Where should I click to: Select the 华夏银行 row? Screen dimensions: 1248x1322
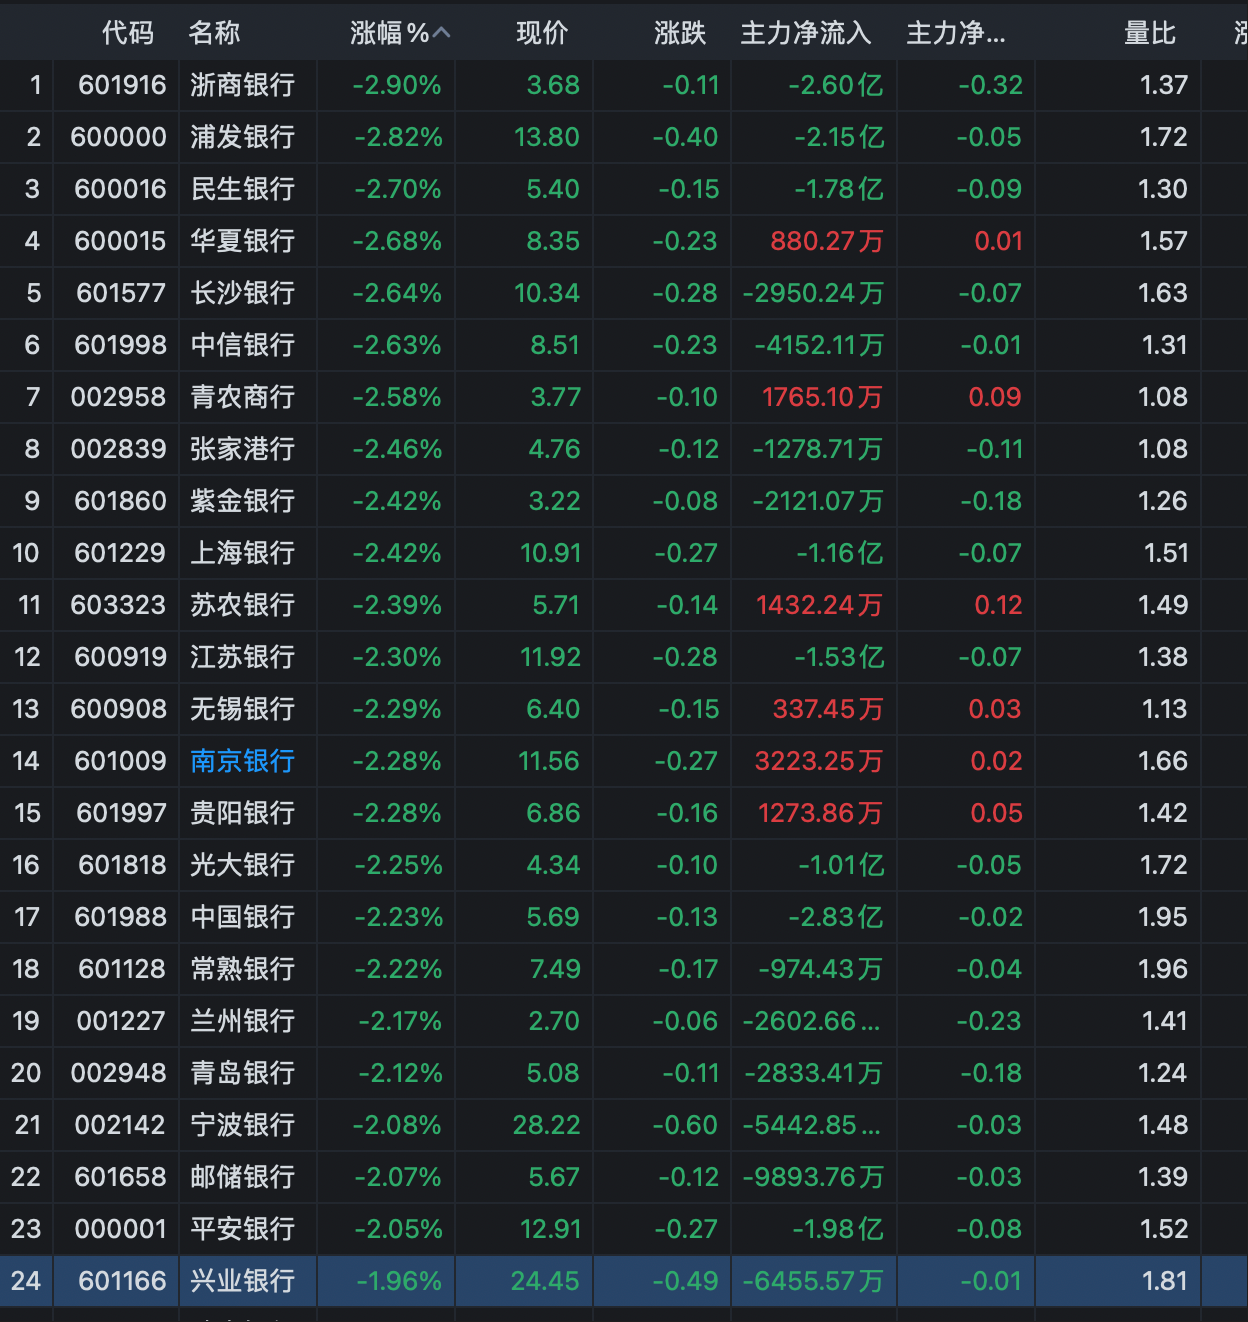[x=240, y=241]
